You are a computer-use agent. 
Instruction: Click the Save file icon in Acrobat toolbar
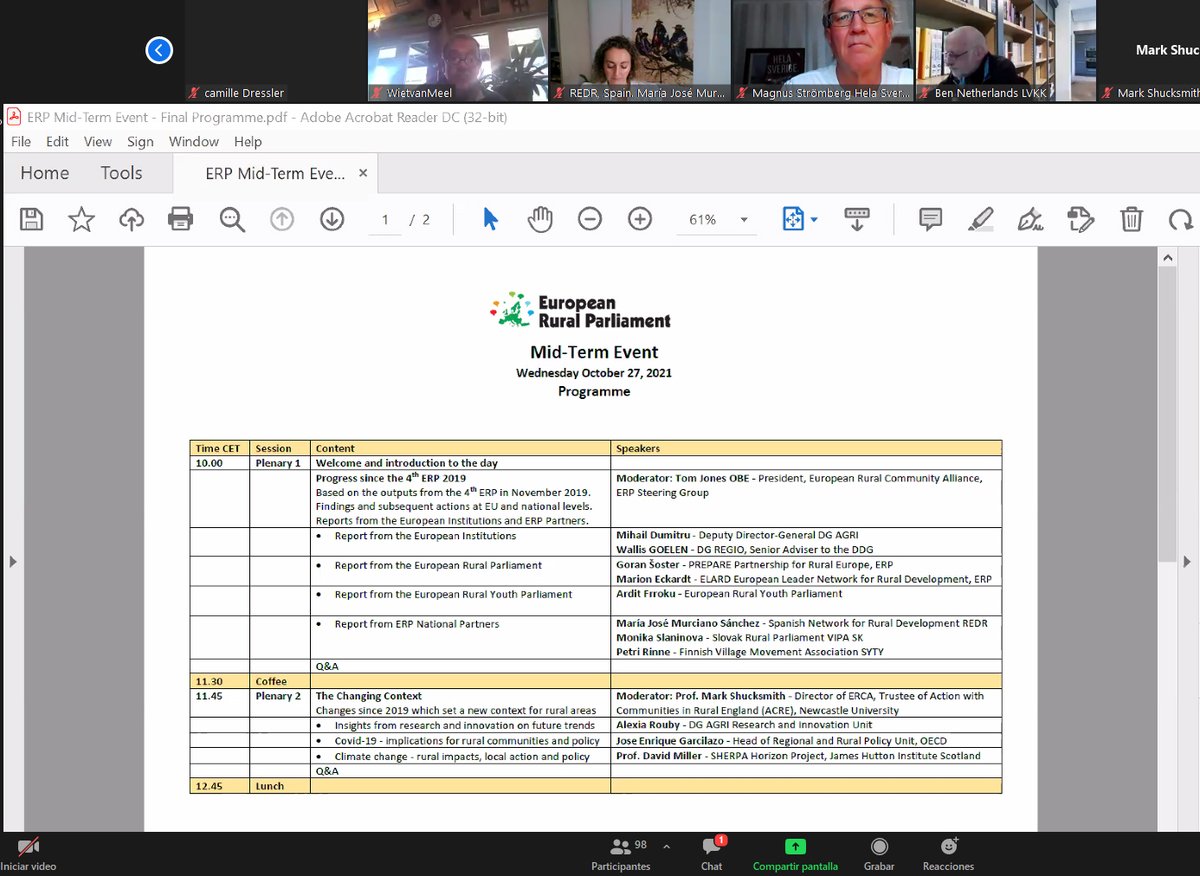point(32,219)
